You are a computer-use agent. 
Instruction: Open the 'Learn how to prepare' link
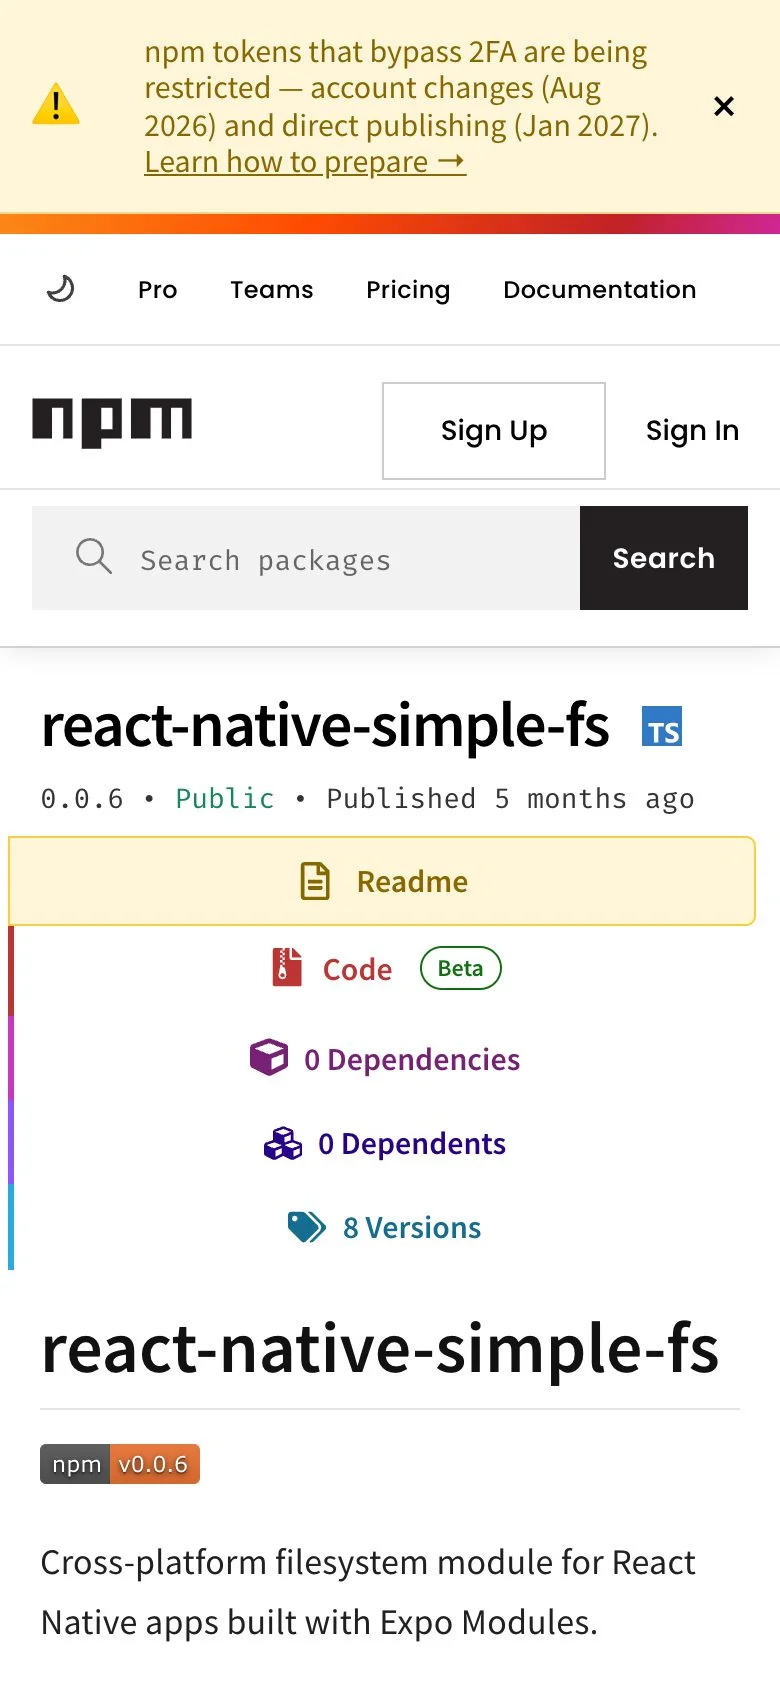[305, 162]
